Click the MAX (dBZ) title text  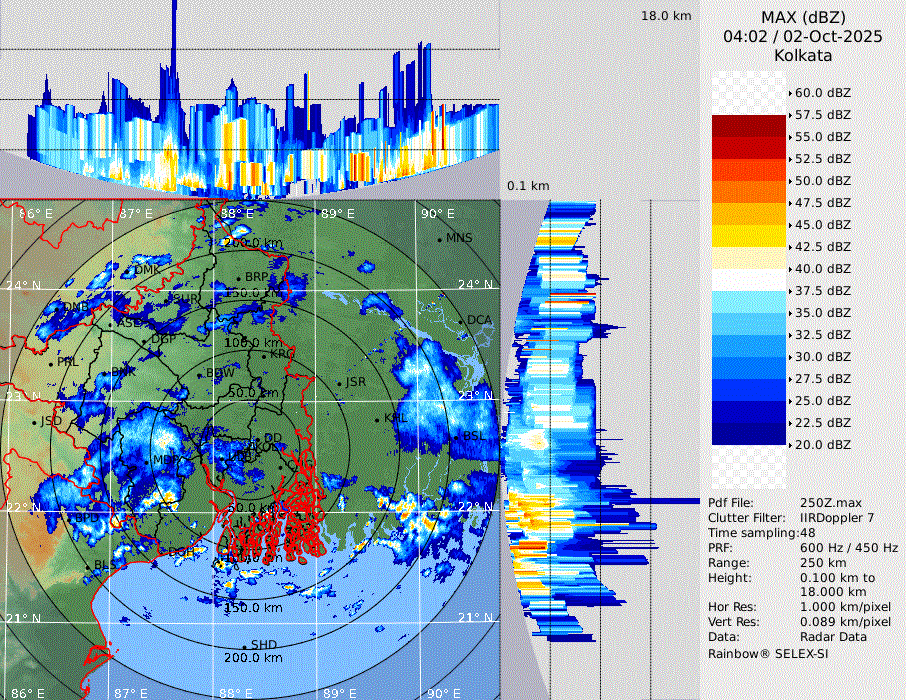point(803,17)
